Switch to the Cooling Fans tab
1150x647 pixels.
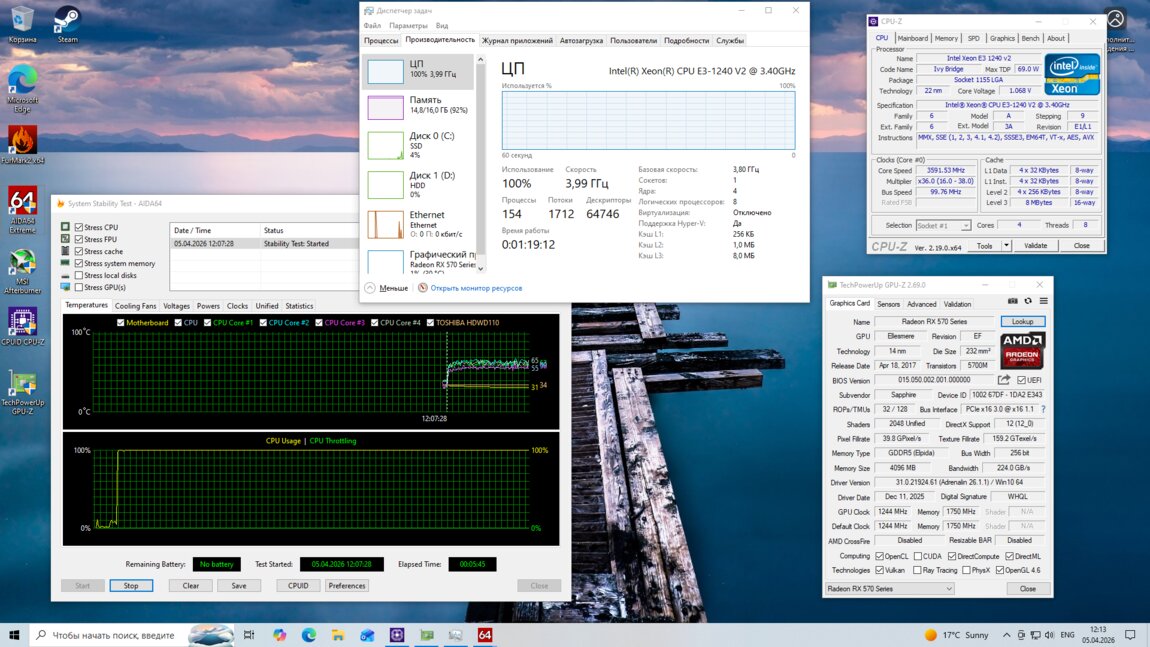[135, 306]
